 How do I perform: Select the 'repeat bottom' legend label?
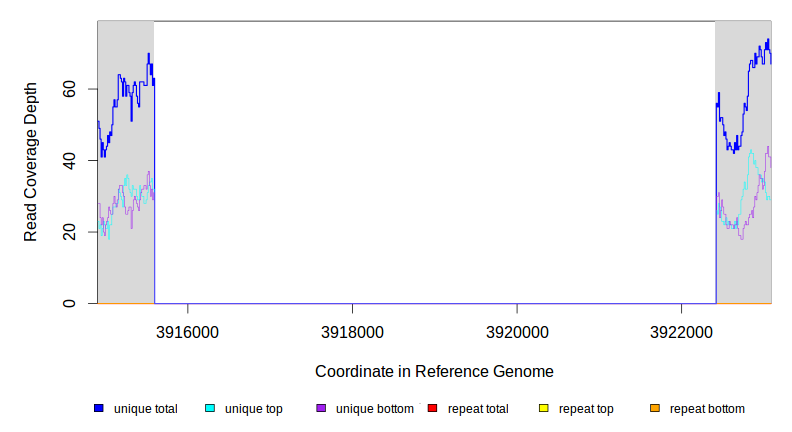pyautogui.click(x=707, y=409)
